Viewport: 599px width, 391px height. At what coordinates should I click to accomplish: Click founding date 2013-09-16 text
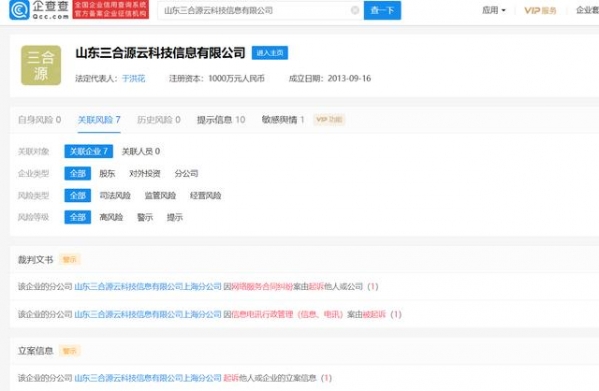(349, 79)
